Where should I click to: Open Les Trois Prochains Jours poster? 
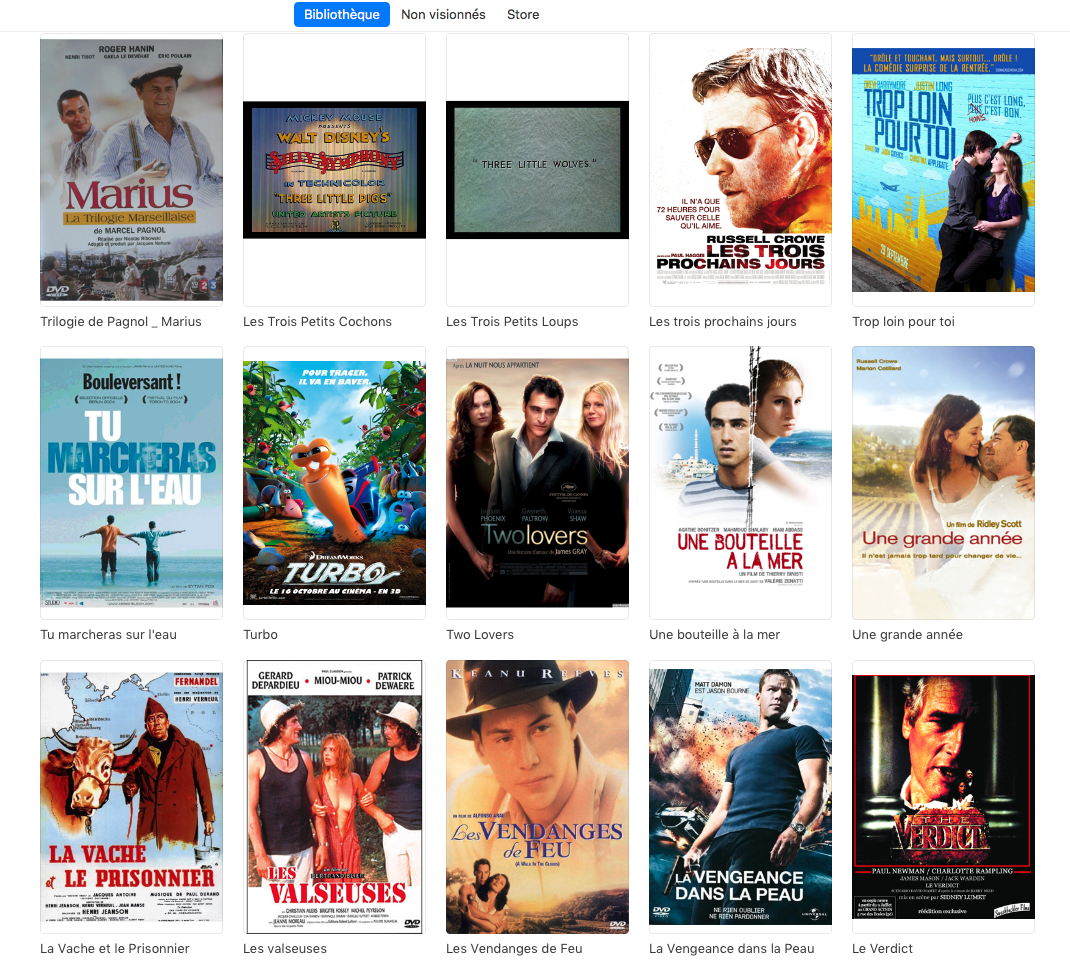click(740, 170)
